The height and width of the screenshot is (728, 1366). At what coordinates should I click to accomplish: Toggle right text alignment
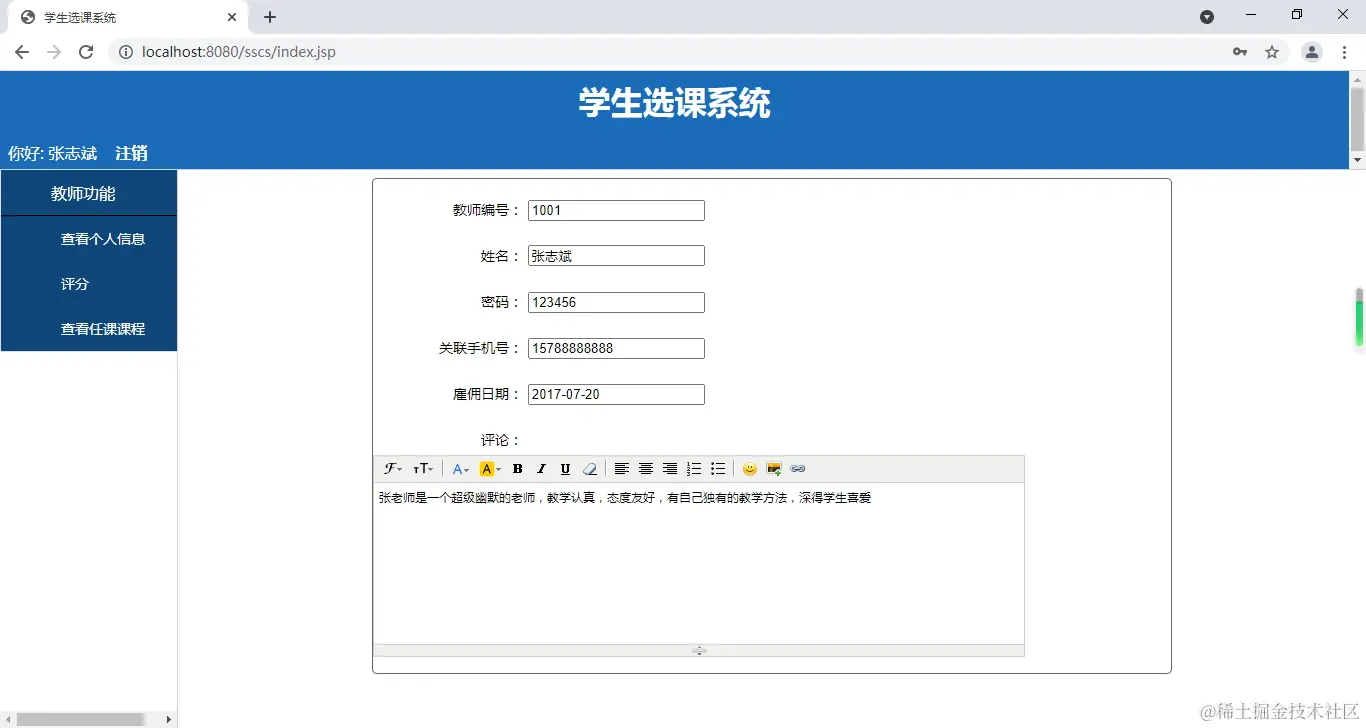669,468
